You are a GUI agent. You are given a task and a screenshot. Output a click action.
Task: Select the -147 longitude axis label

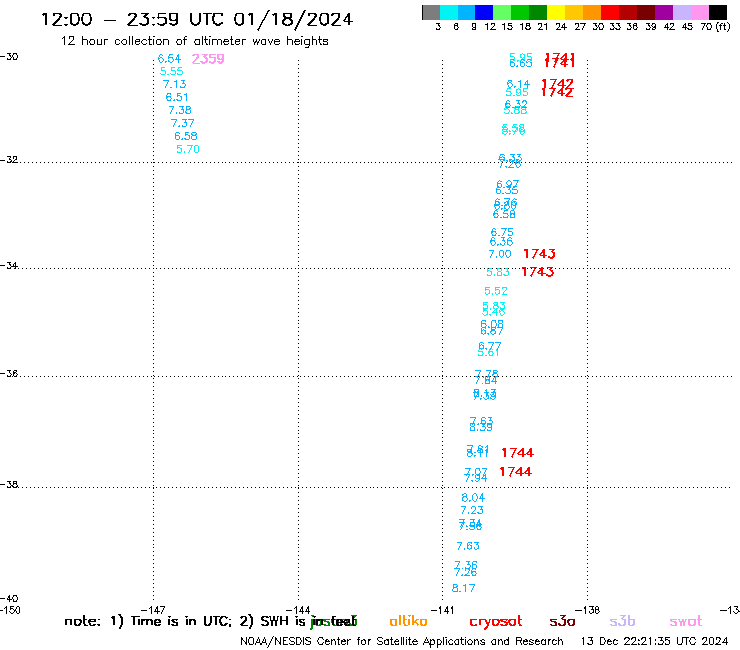[153, 610]
